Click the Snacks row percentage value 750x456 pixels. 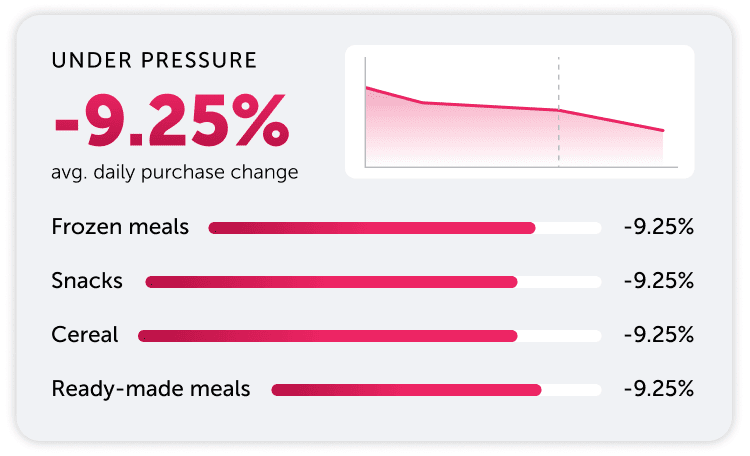coord(658,281)
